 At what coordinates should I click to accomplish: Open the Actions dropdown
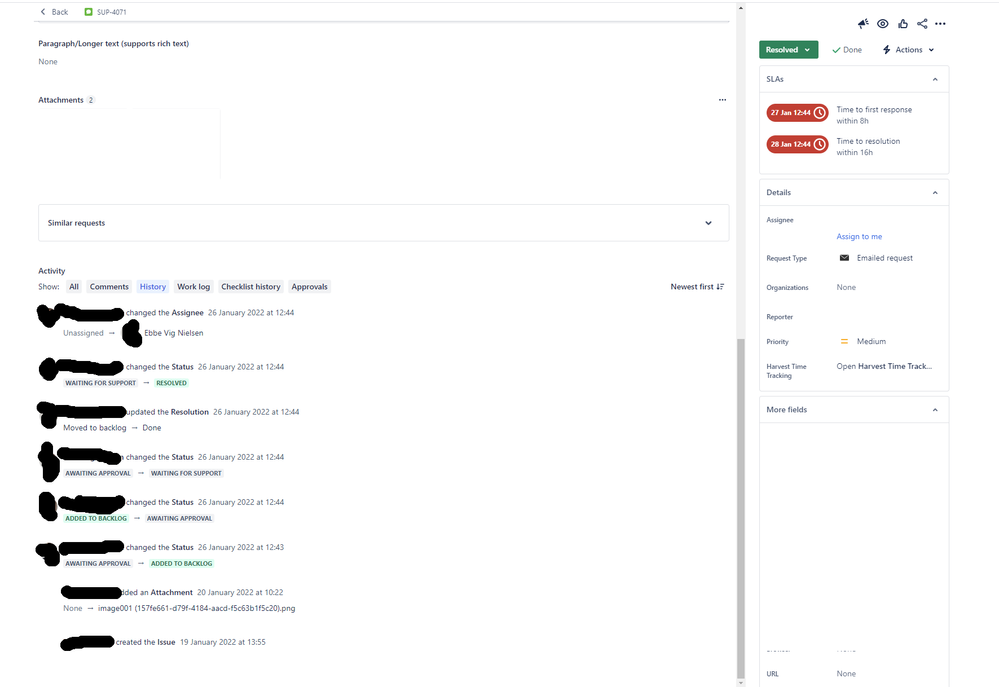[x=906, y=49]
